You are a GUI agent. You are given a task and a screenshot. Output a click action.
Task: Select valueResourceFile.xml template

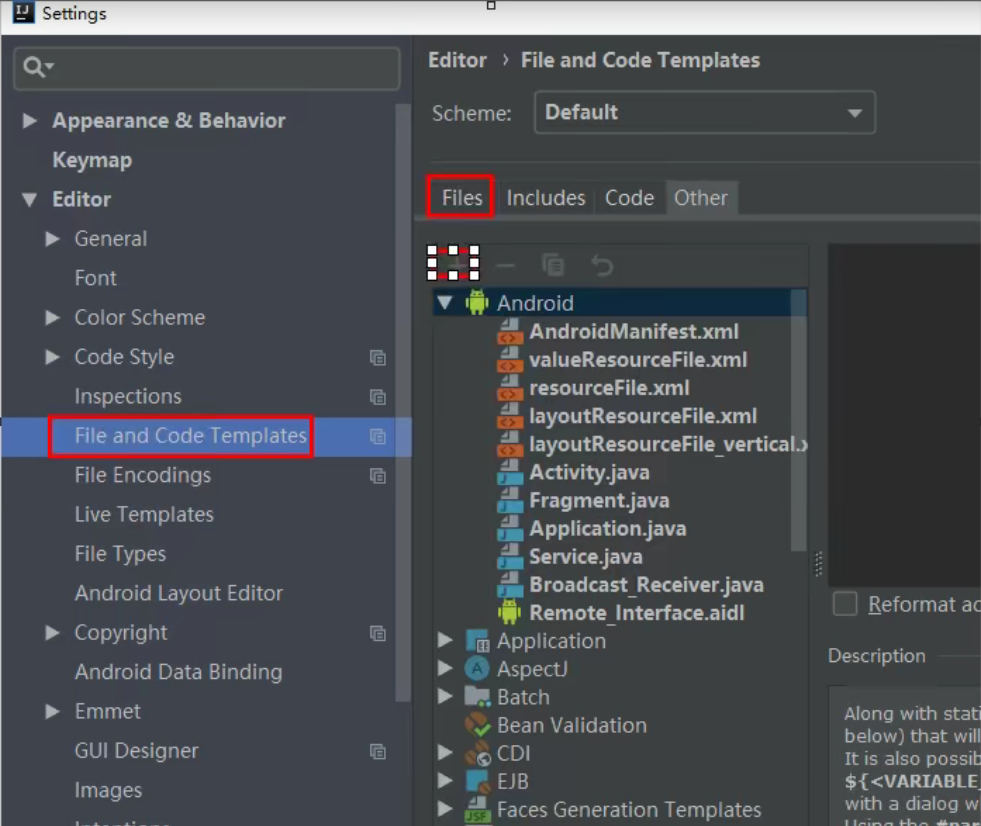[x=638, y=360]
